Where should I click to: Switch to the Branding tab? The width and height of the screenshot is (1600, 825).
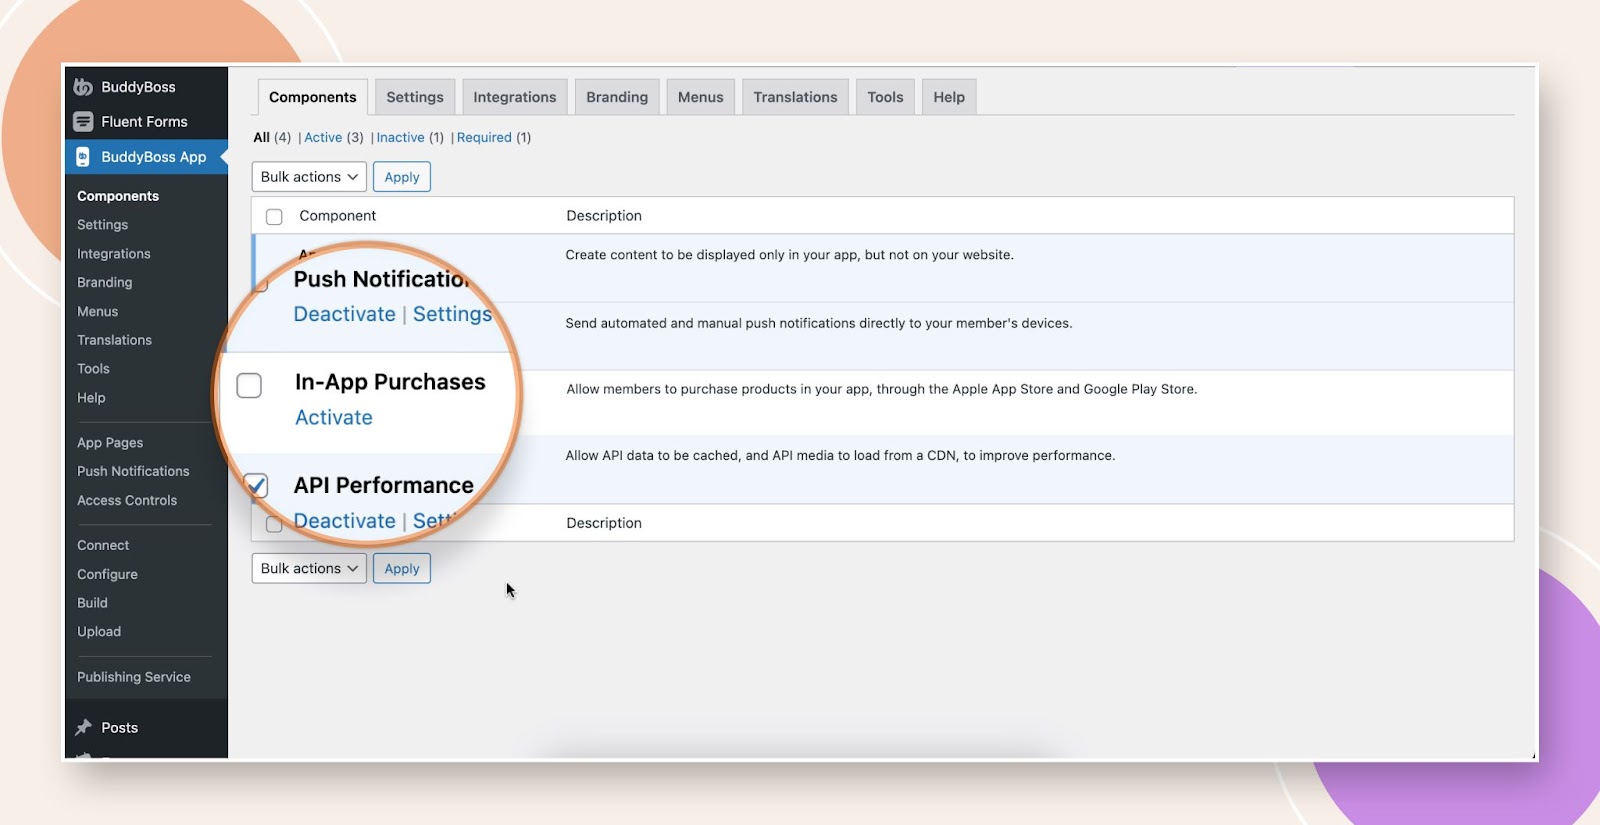coord(617,97)
